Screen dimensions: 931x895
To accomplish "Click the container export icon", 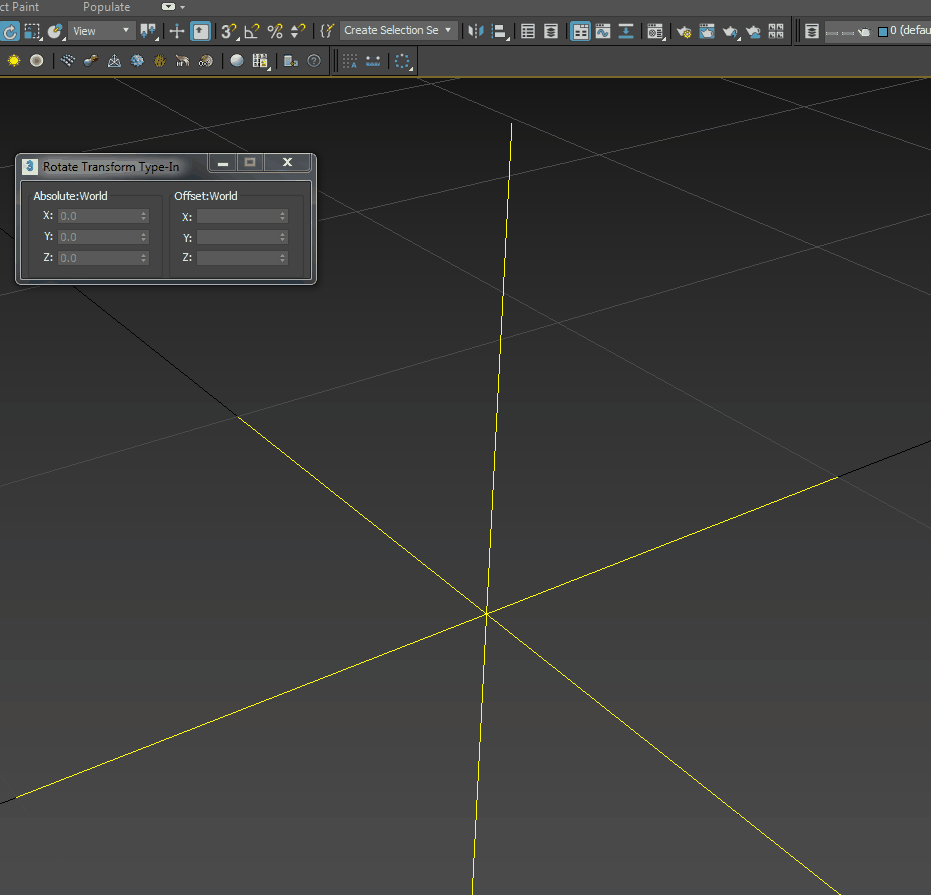I will [x=290, y=61].
